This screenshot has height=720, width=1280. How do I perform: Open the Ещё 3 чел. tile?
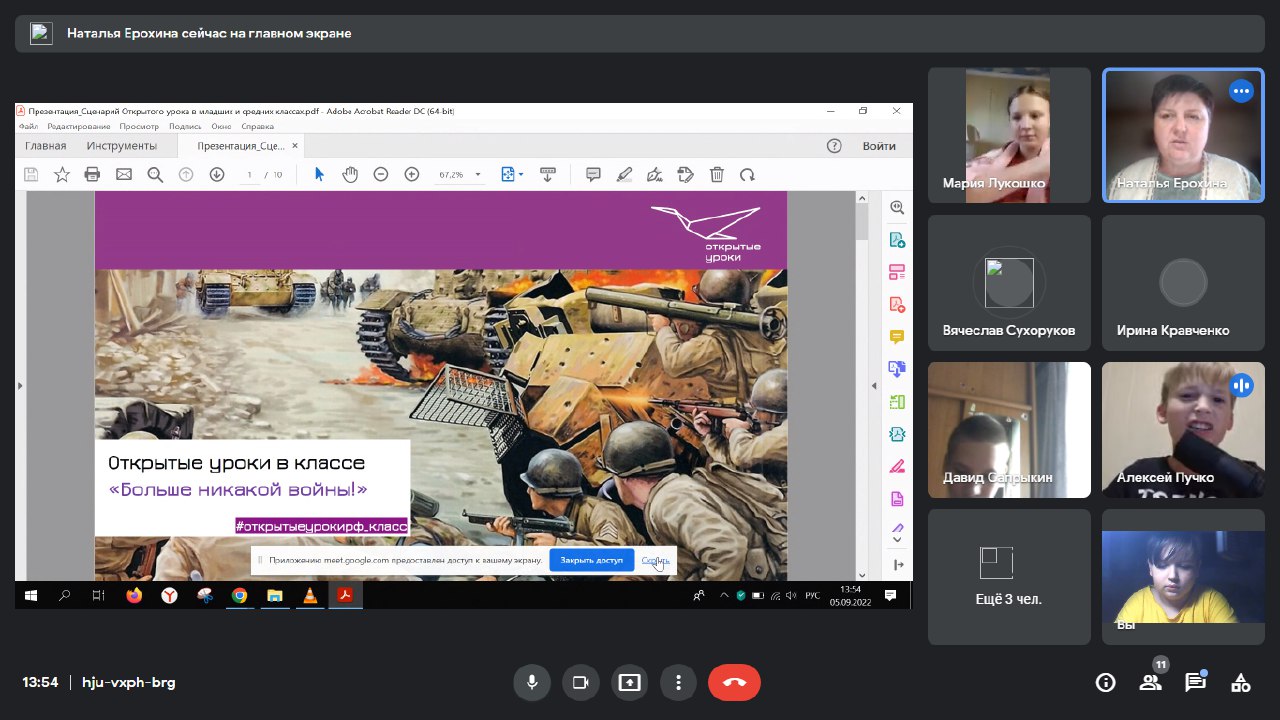(x=1009, y=577)
